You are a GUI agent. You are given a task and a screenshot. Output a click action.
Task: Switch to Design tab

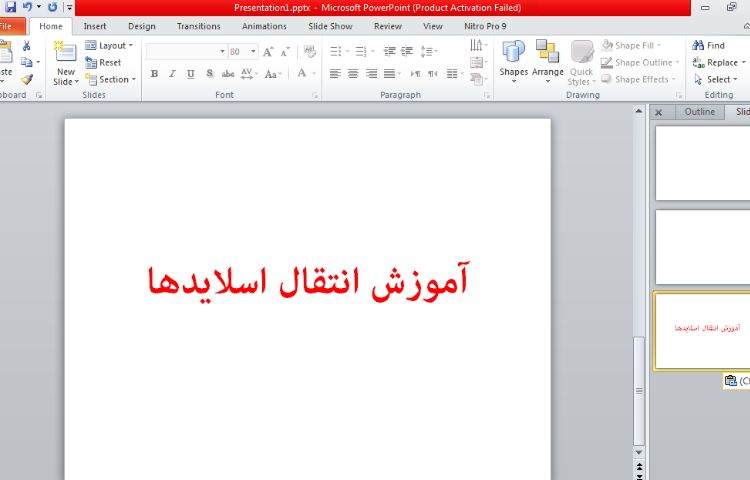pyautogui.click(x=142, y=26)
